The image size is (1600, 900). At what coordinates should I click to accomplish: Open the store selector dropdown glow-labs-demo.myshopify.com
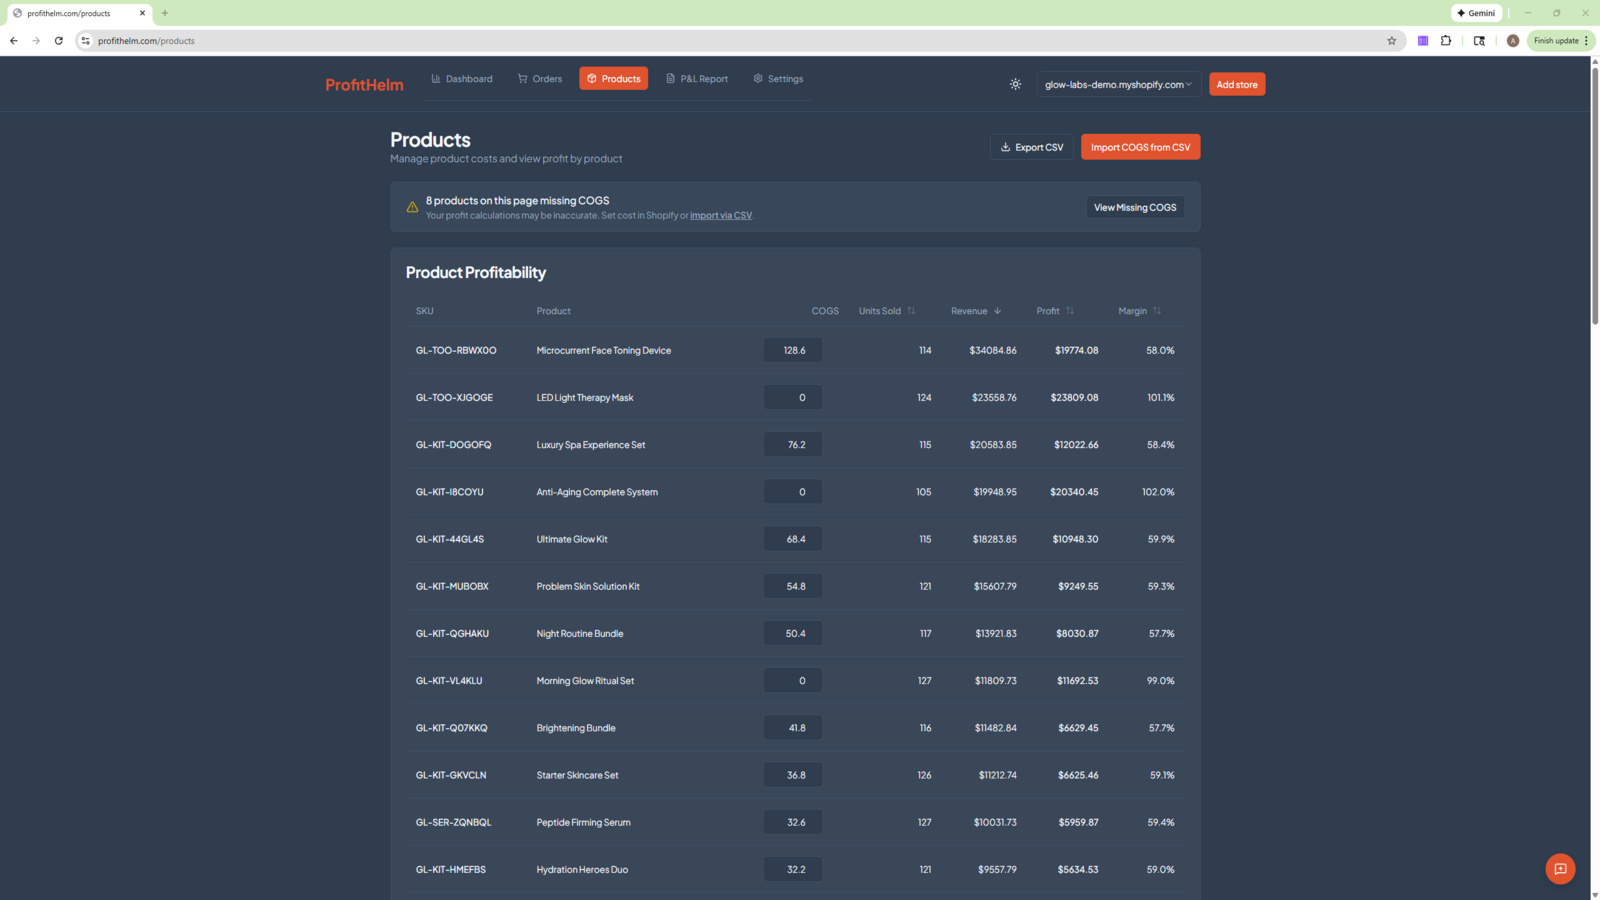pos(1118,84)
